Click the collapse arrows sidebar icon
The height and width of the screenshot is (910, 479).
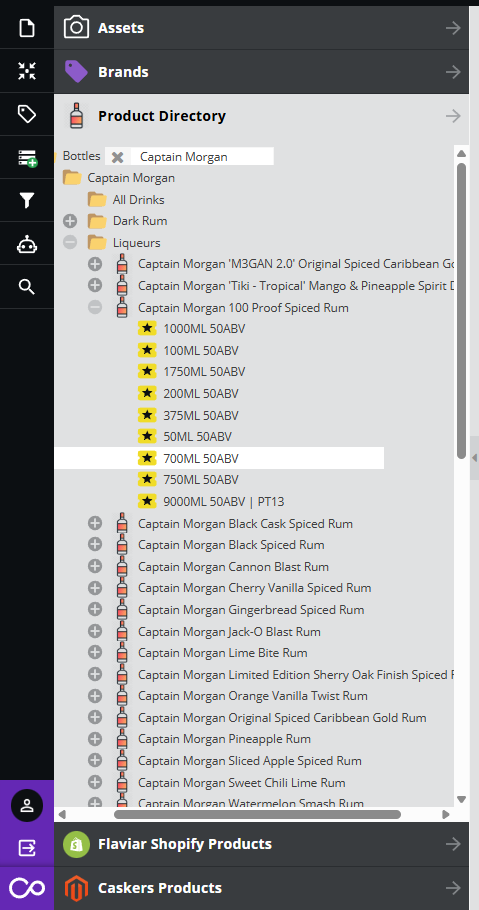pos(27,71)
